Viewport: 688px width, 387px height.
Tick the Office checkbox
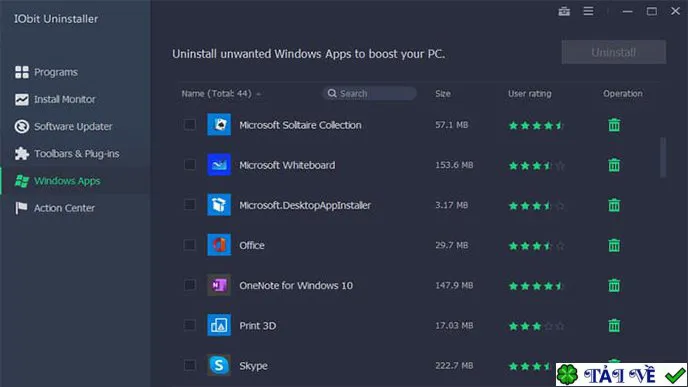(190, 245)
